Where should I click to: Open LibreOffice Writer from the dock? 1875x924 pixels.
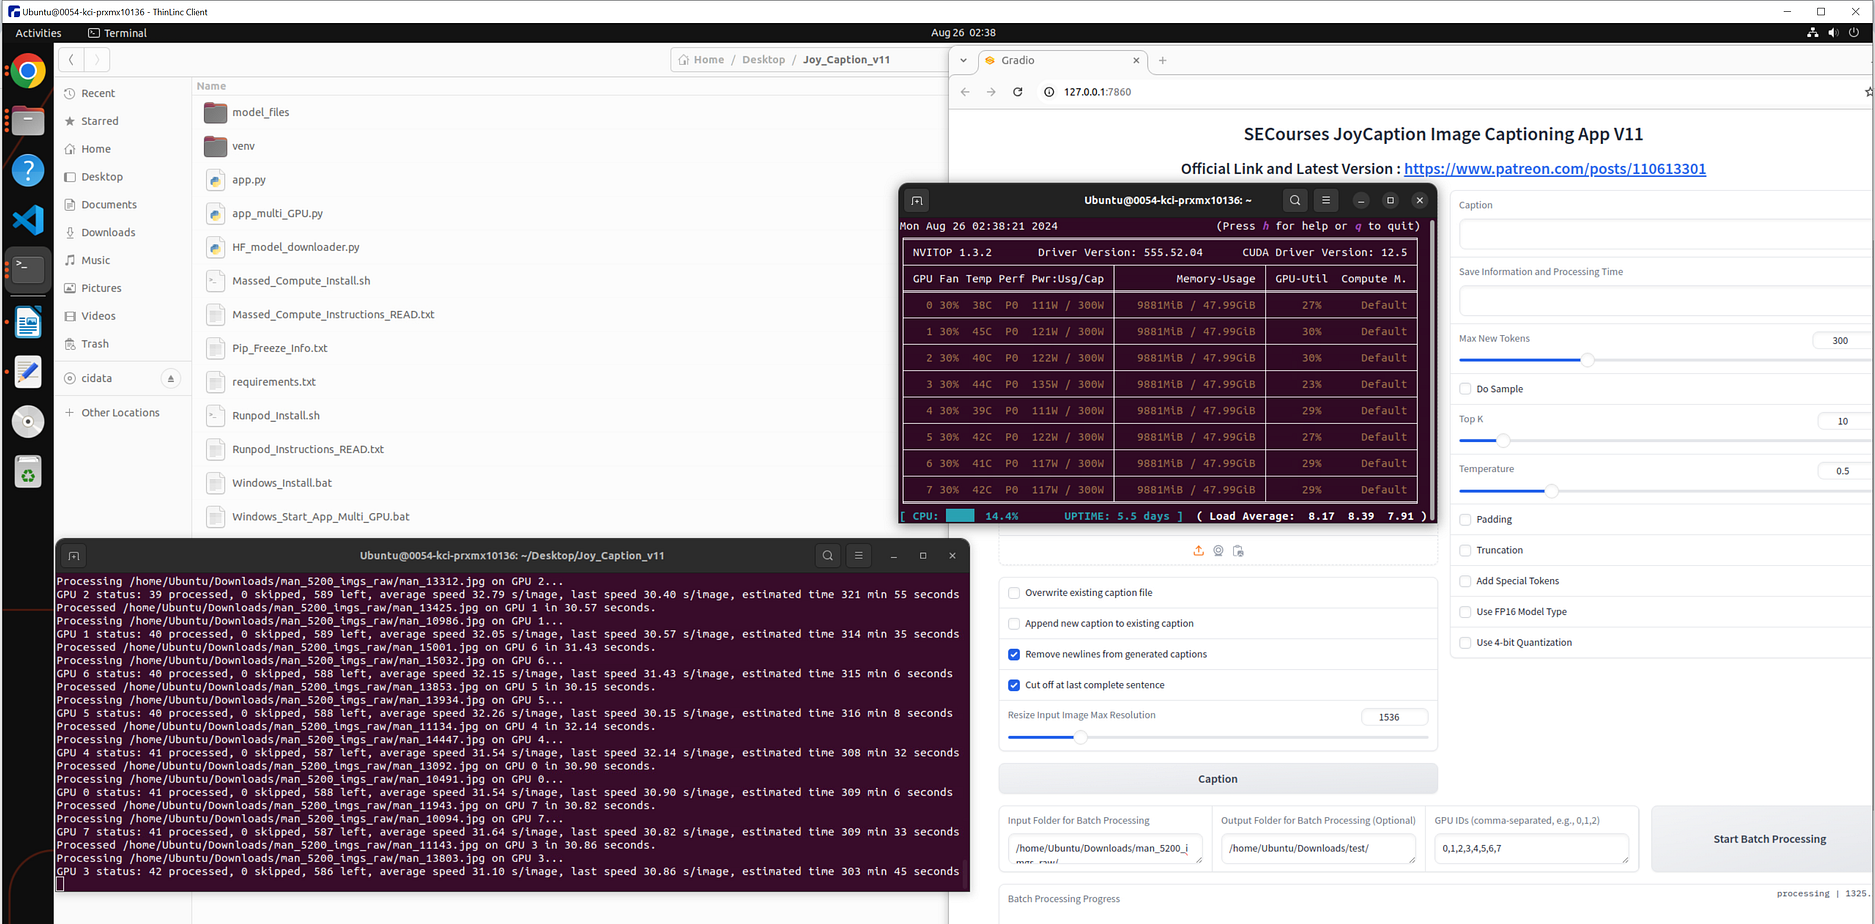28,322
